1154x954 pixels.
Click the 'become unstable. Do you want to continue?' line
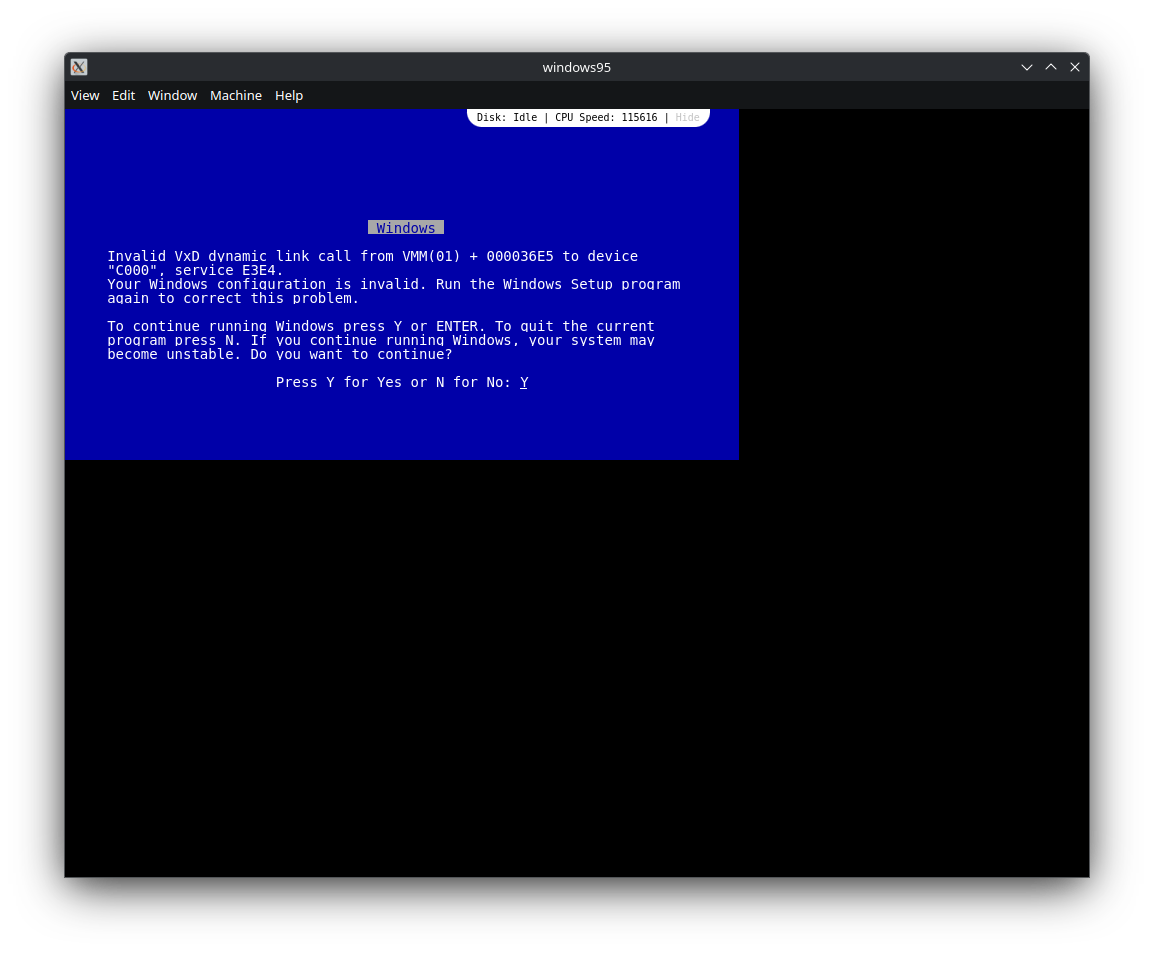click(x=280, y=354)
